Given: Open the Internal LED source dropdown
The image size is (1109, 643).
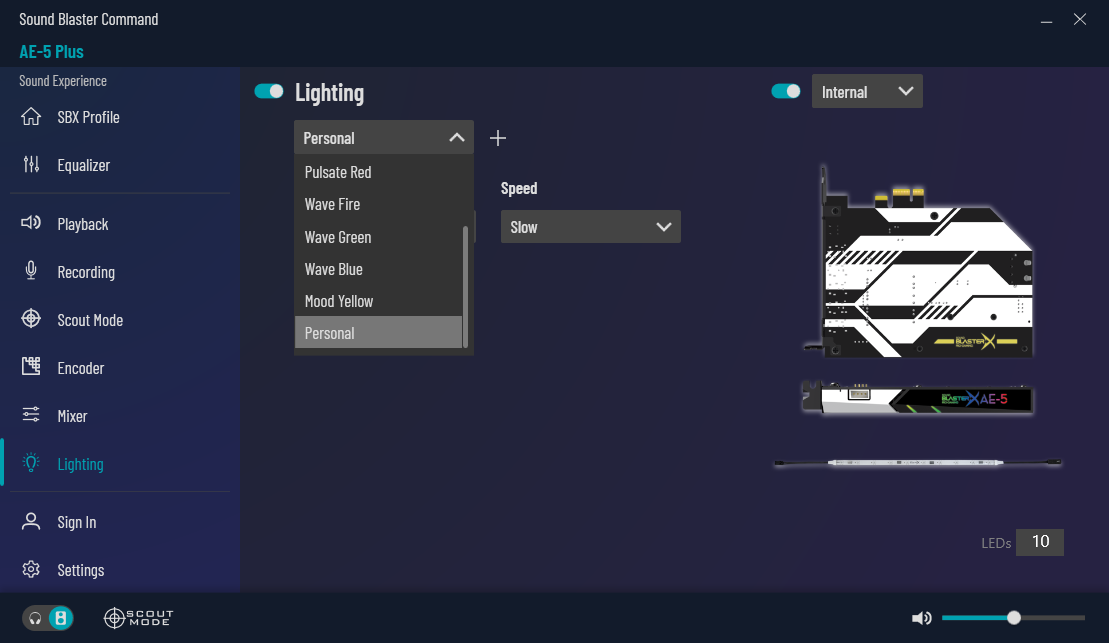Looking at the screenshot, I should (867, 91).
